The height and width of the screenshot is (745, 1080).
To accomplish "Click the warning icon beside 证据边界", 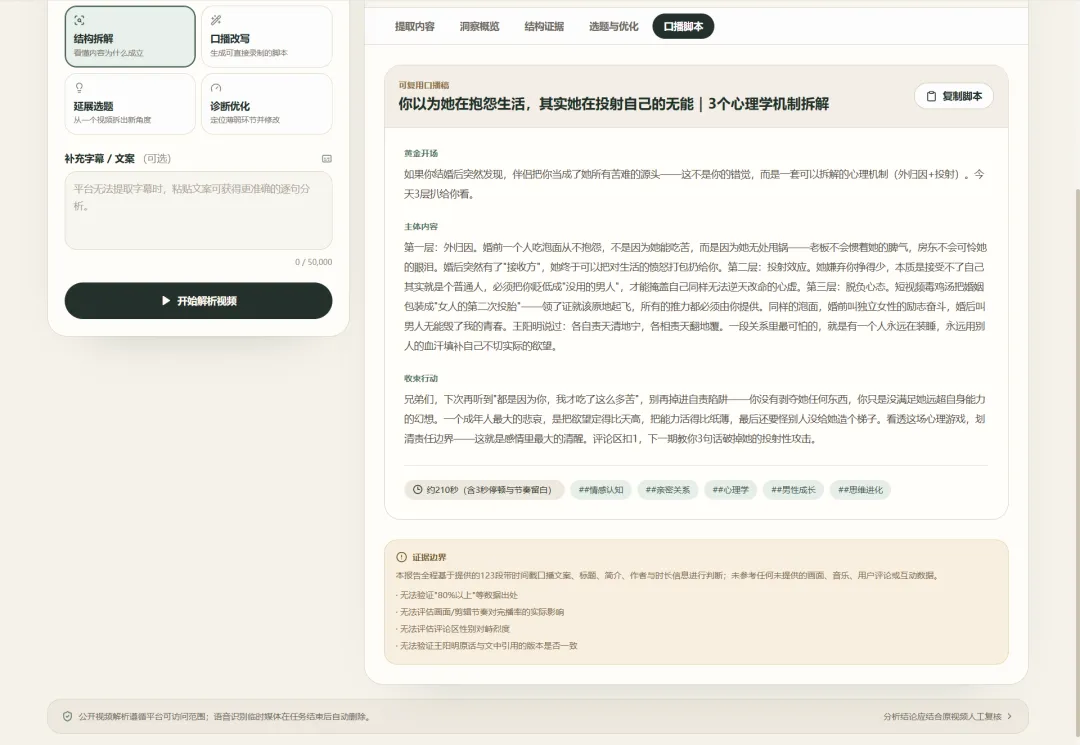I will coord(402,557).
